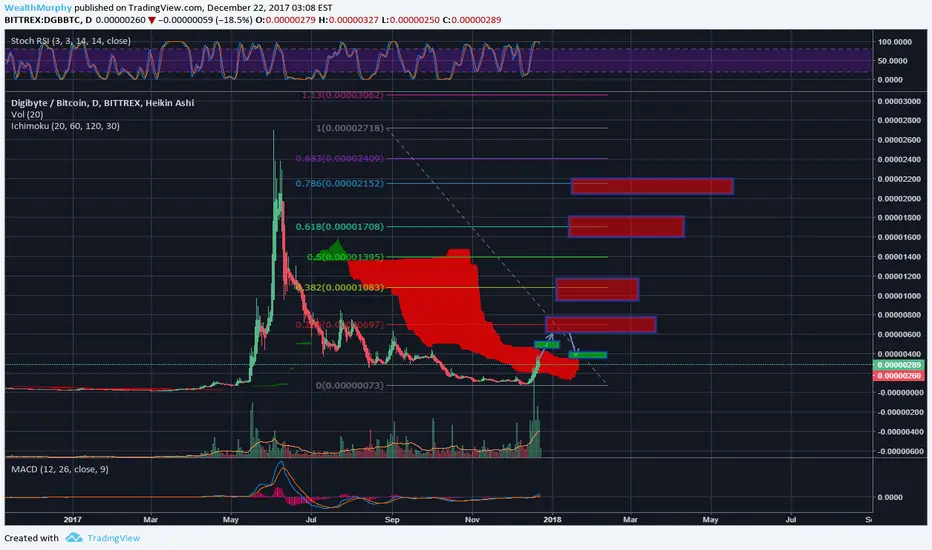Open the TradingView link at bottom
The height and width of the screenshot is (550, 932).
(114, 538)
